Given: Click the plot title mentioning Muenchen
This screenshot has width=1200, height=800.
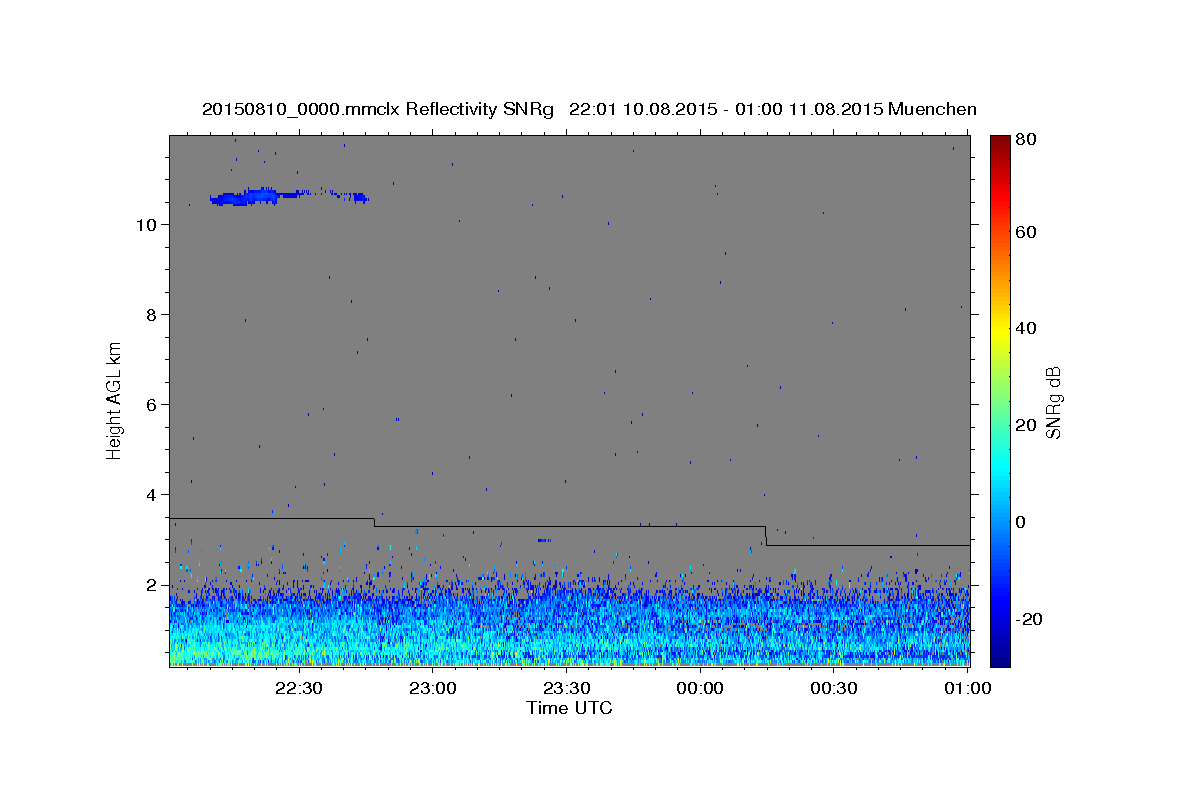Looking at the screenshot, I should (589, 109).
